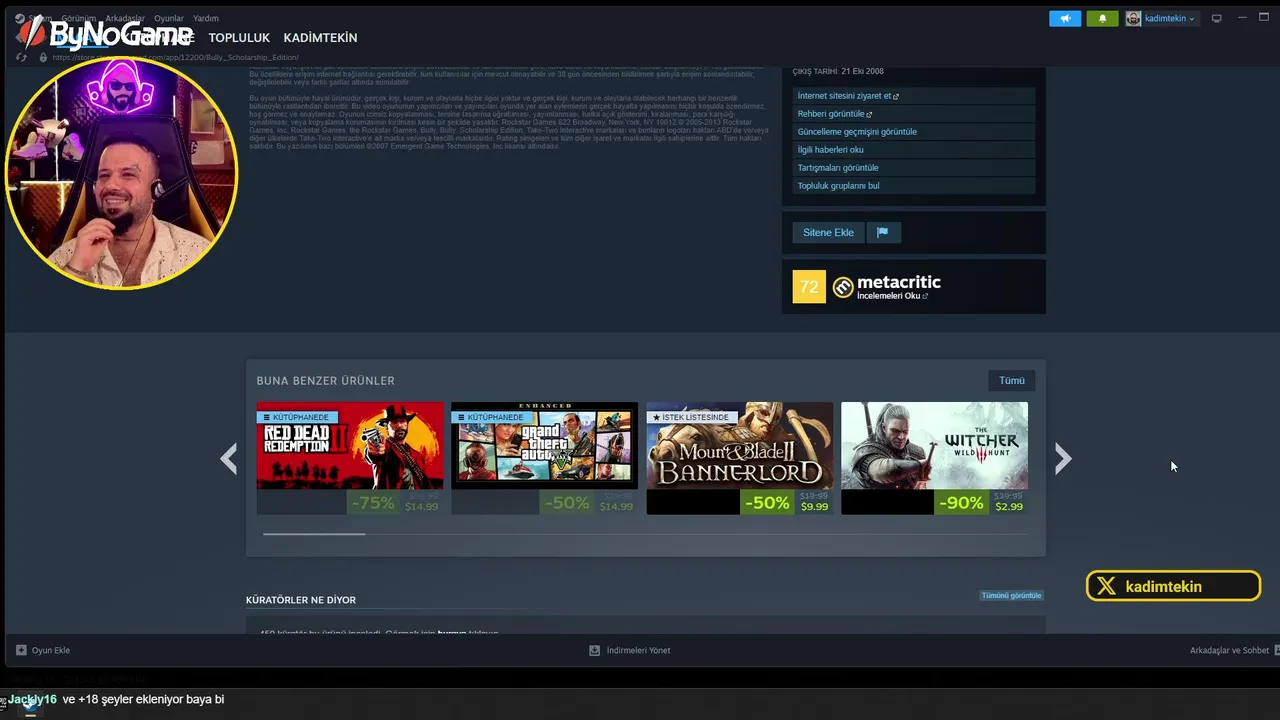Click the store URL address field
This screenshot has width=1280, height=720.
point(175,57)
